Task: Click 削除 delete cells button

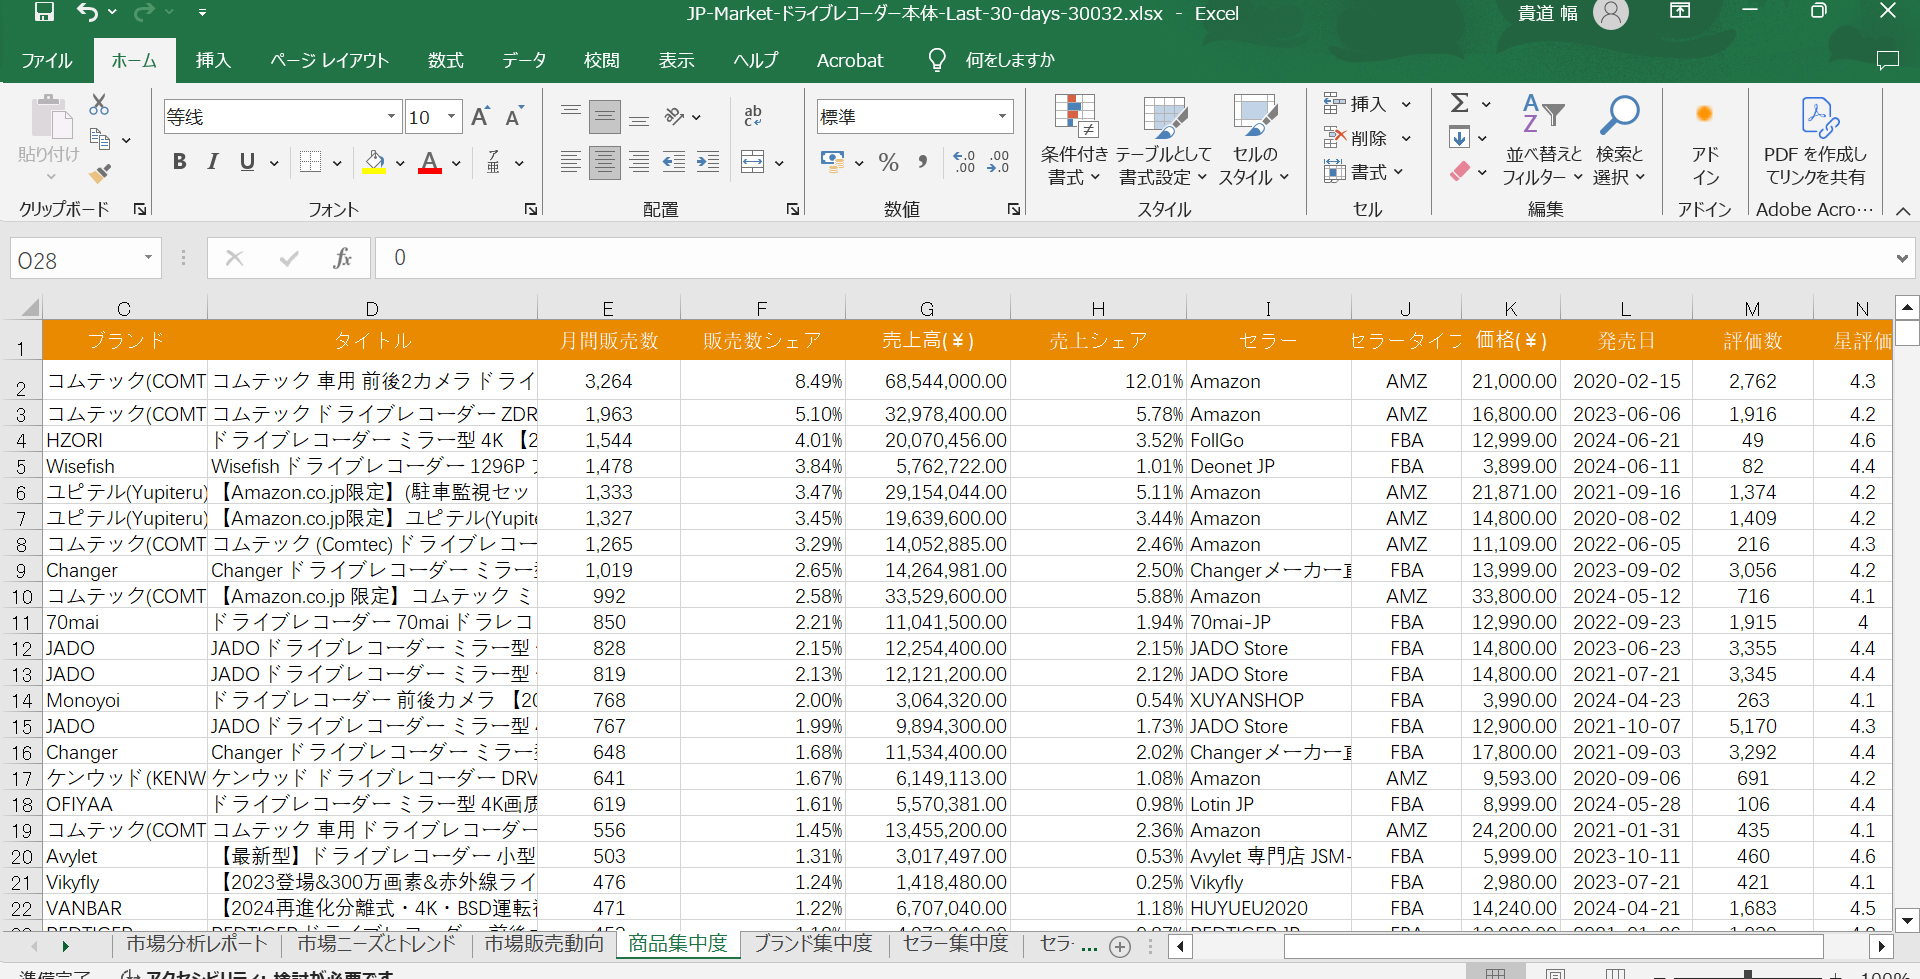Action: pos(1366,138)
